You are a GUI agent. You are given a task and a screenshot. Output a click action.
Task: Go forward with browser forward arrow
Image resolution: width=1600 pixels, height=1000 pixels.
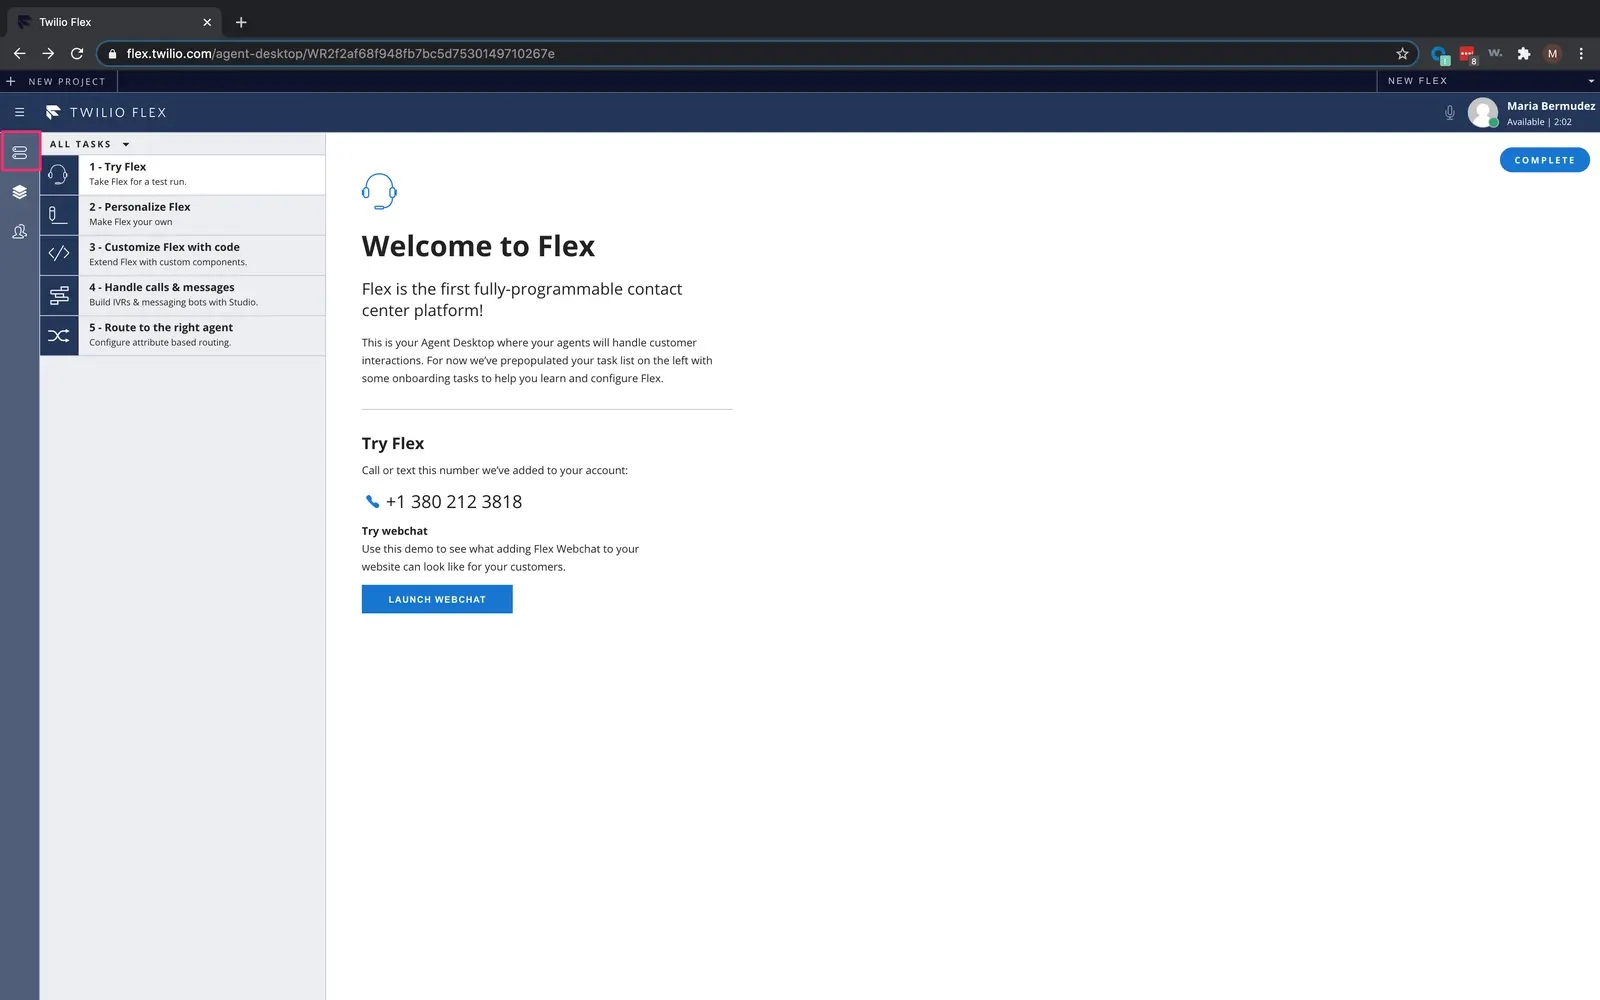tap(48, 53)
